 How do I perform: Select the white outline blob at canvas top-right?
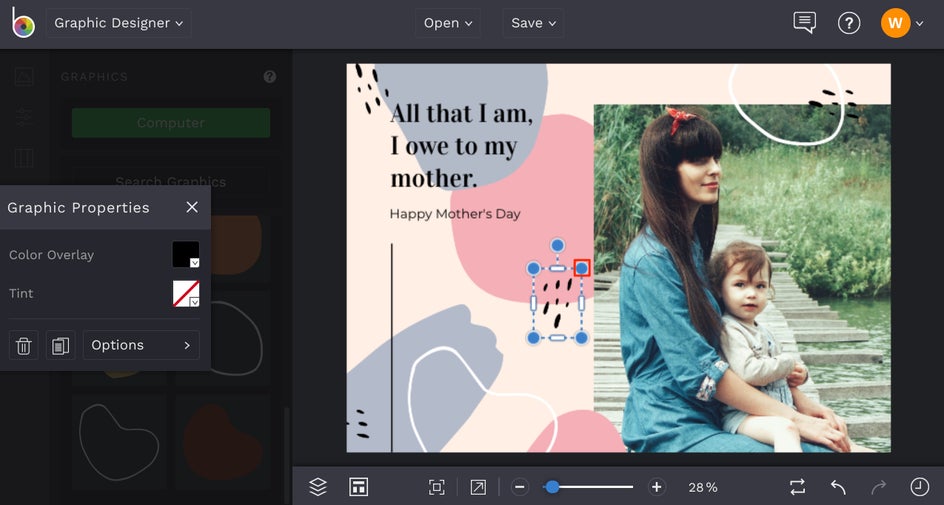point(786,104)
